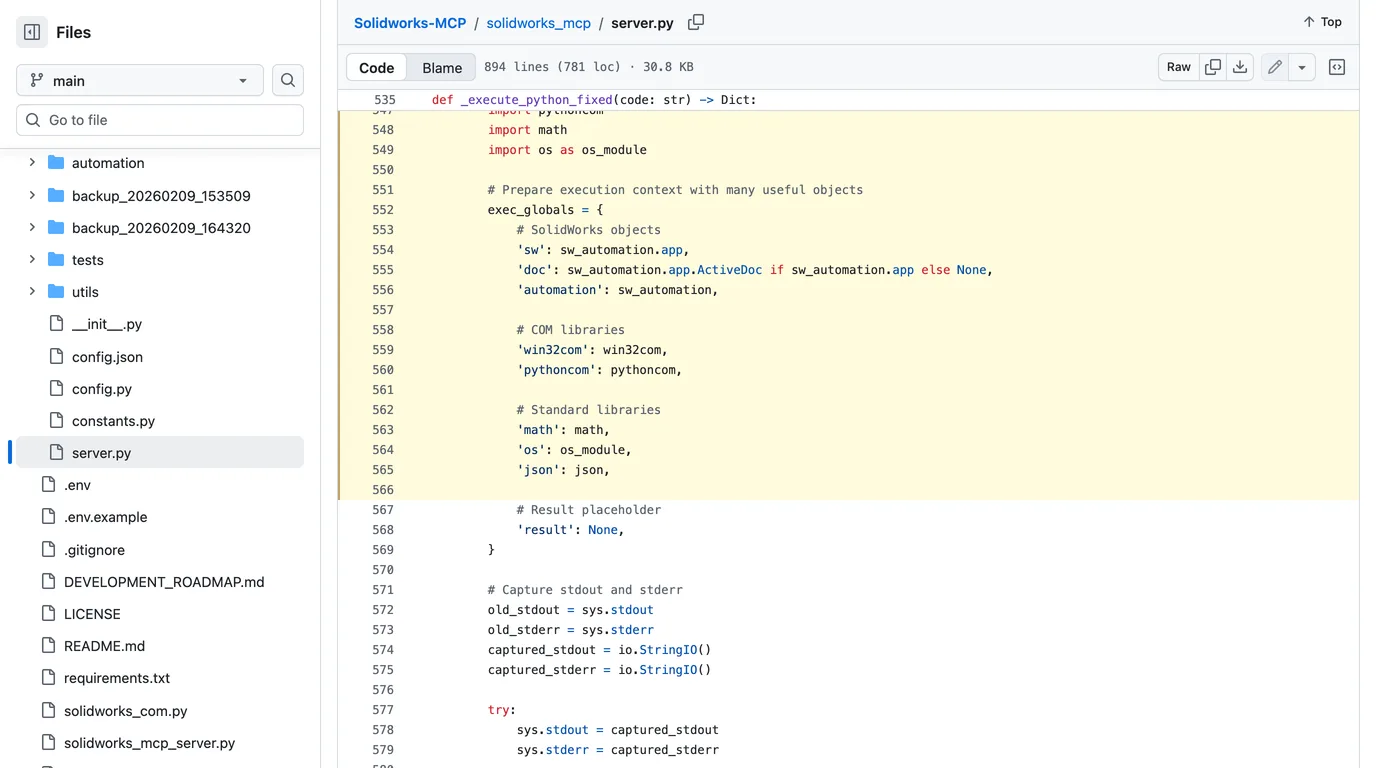
Task: Open requirements.txt file
Action: (117, 678)
